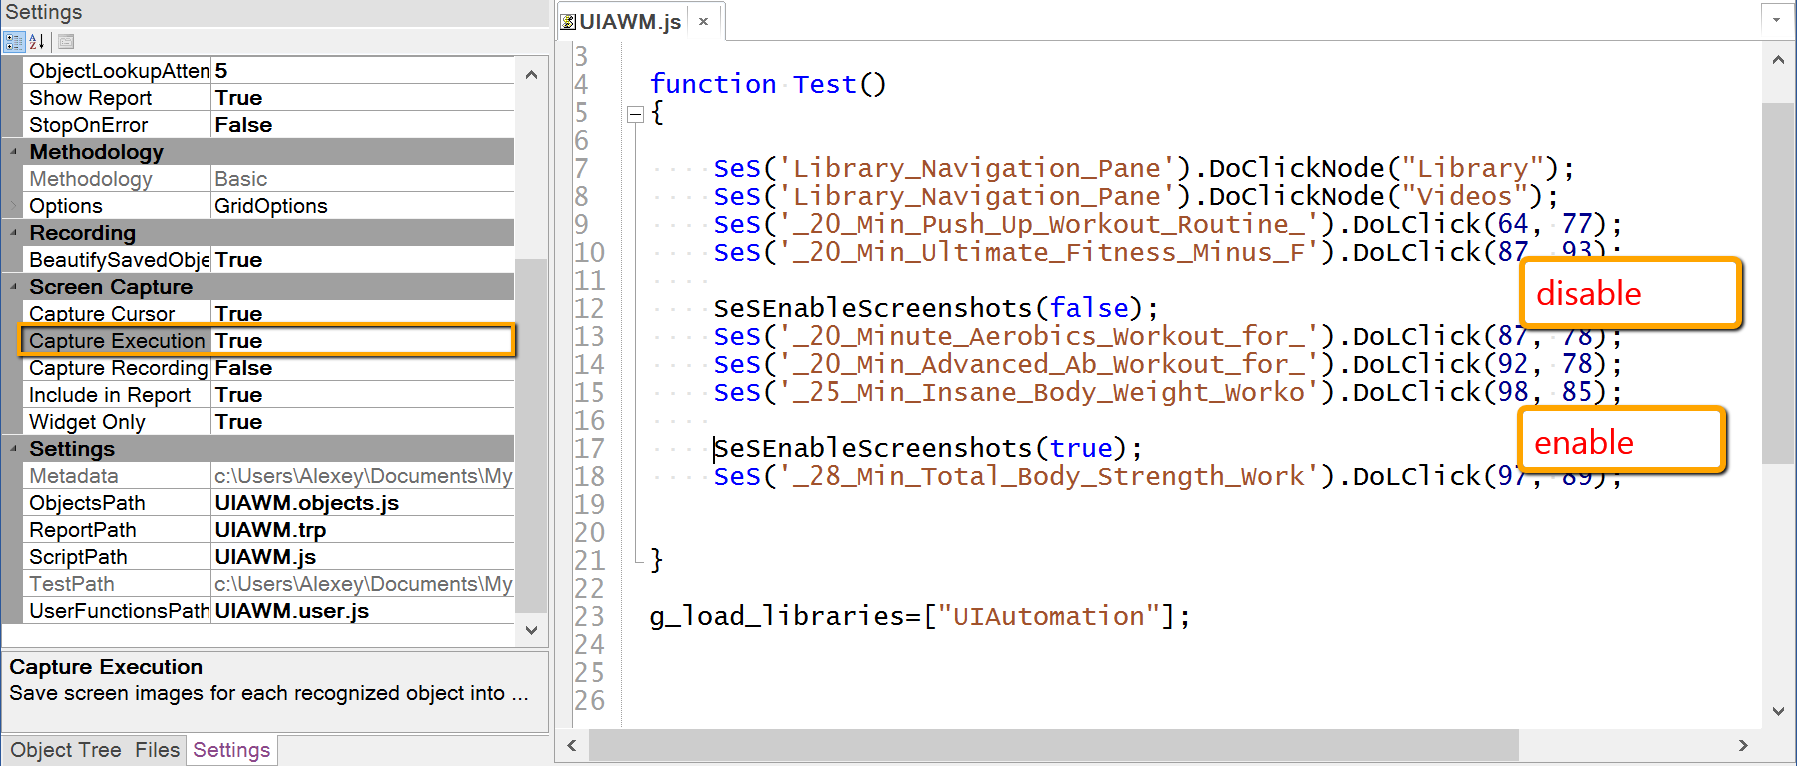The height and width of the screenshot is (766, 1797).
Task: Select the StopOnError False value
Action: click(362, 125)
